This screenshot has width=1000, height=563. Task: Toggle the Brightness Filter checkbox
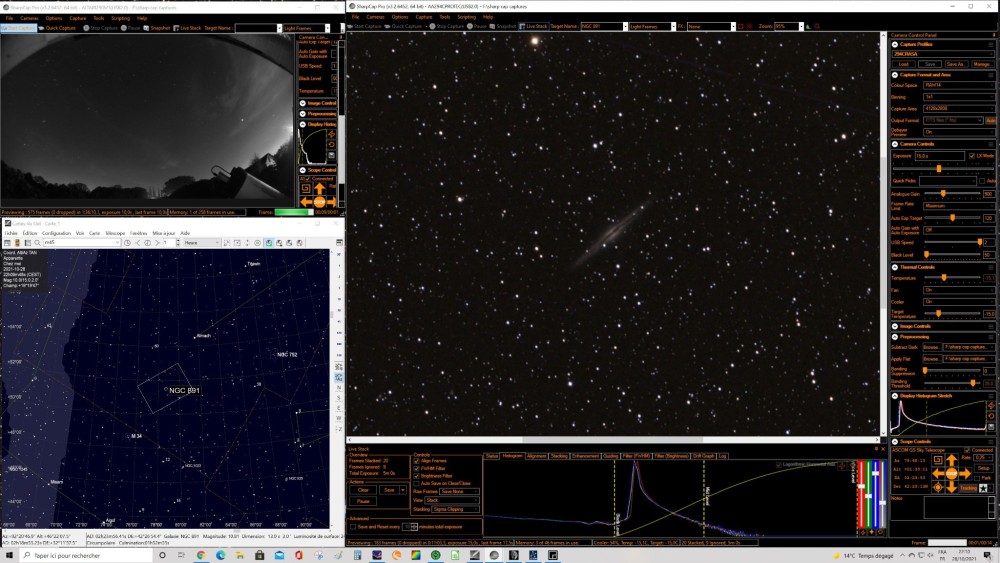pyautogui.click(x=416, y=476)
